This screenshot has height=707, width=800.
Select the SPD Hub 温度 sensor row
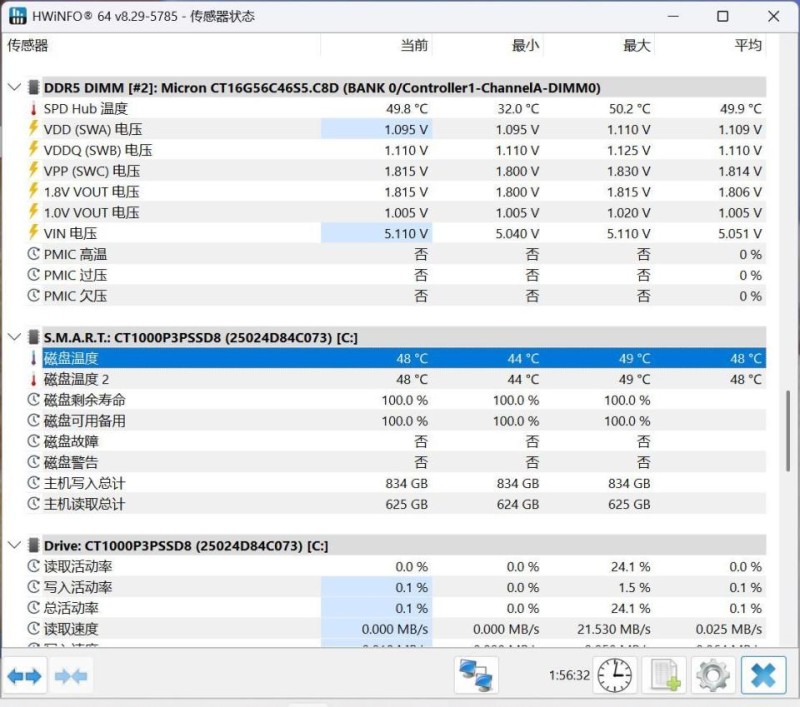(x=85, y=109)
